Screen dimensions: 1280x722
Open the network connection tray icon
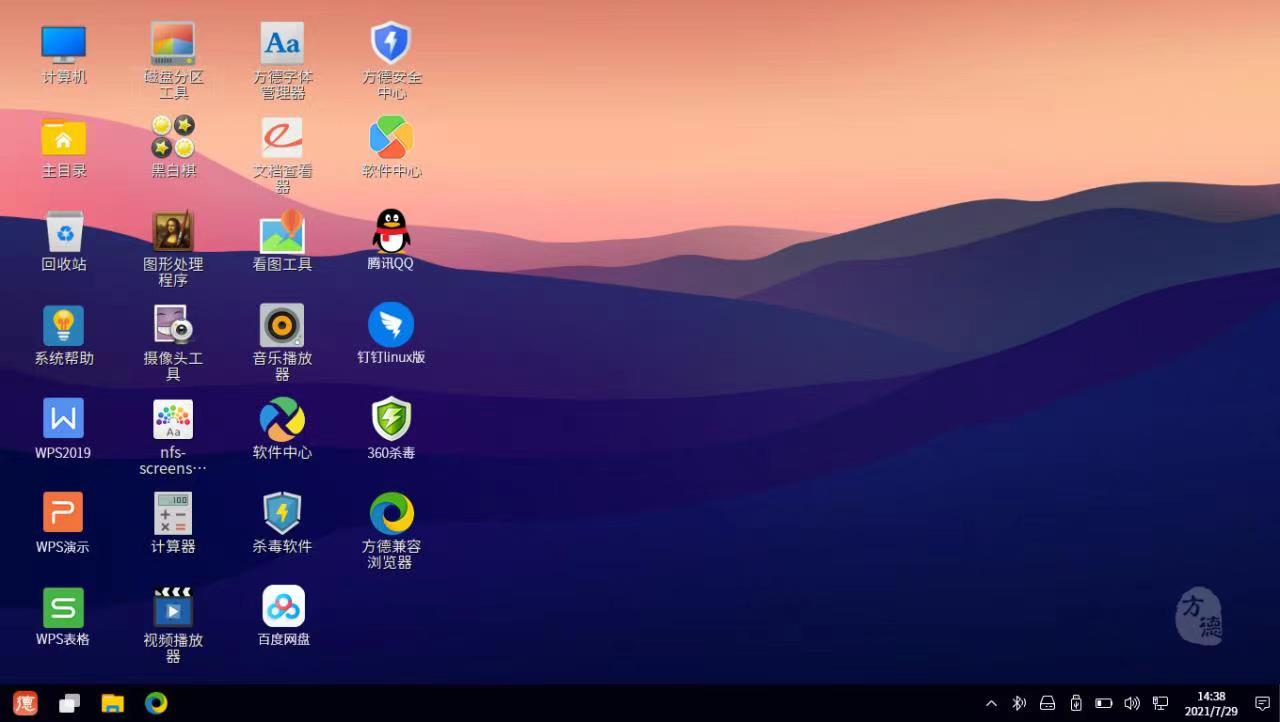[1161, 703]
